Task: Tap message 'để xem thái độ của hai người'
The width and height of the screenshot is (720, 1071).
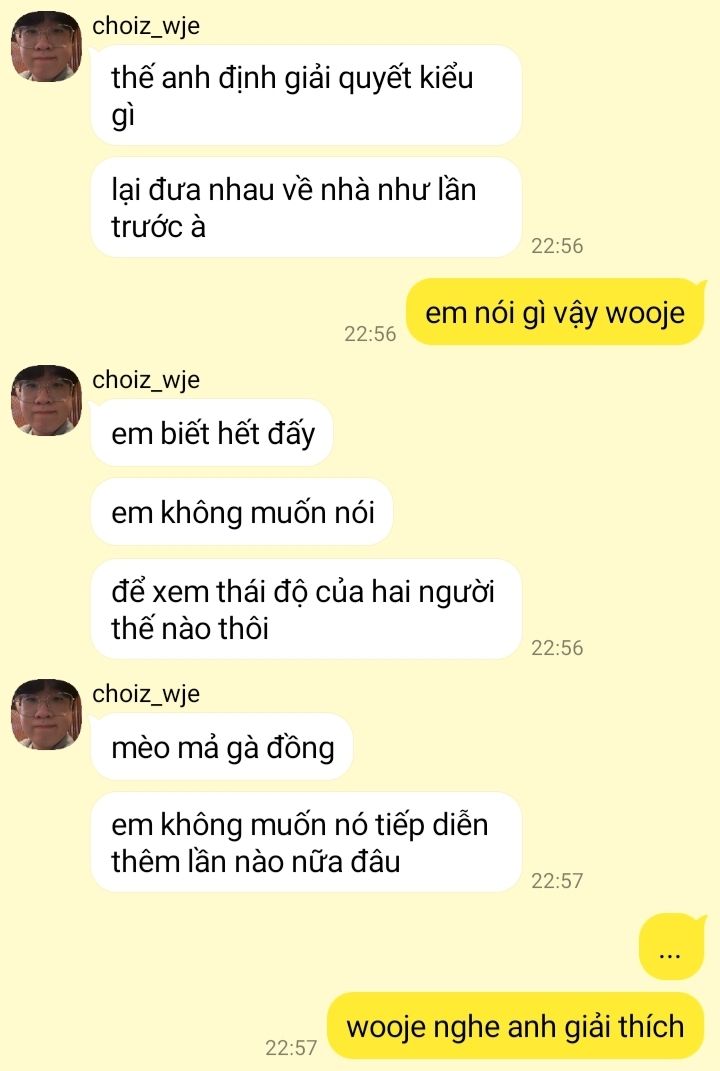Action: pyautogui.click(x=306, y=609)
